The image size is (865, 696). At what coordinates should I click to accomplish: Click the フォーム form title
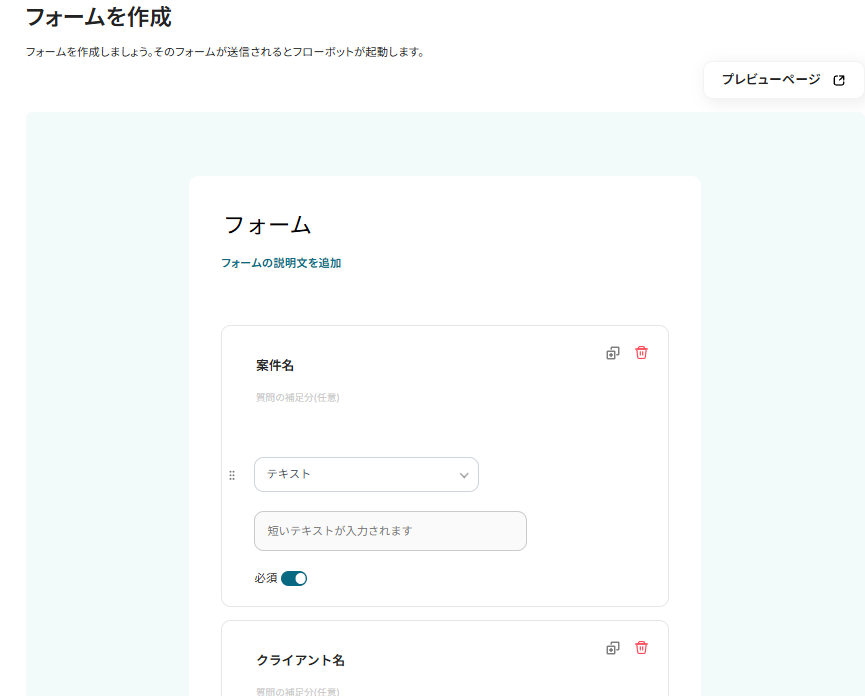coord(268,225)
